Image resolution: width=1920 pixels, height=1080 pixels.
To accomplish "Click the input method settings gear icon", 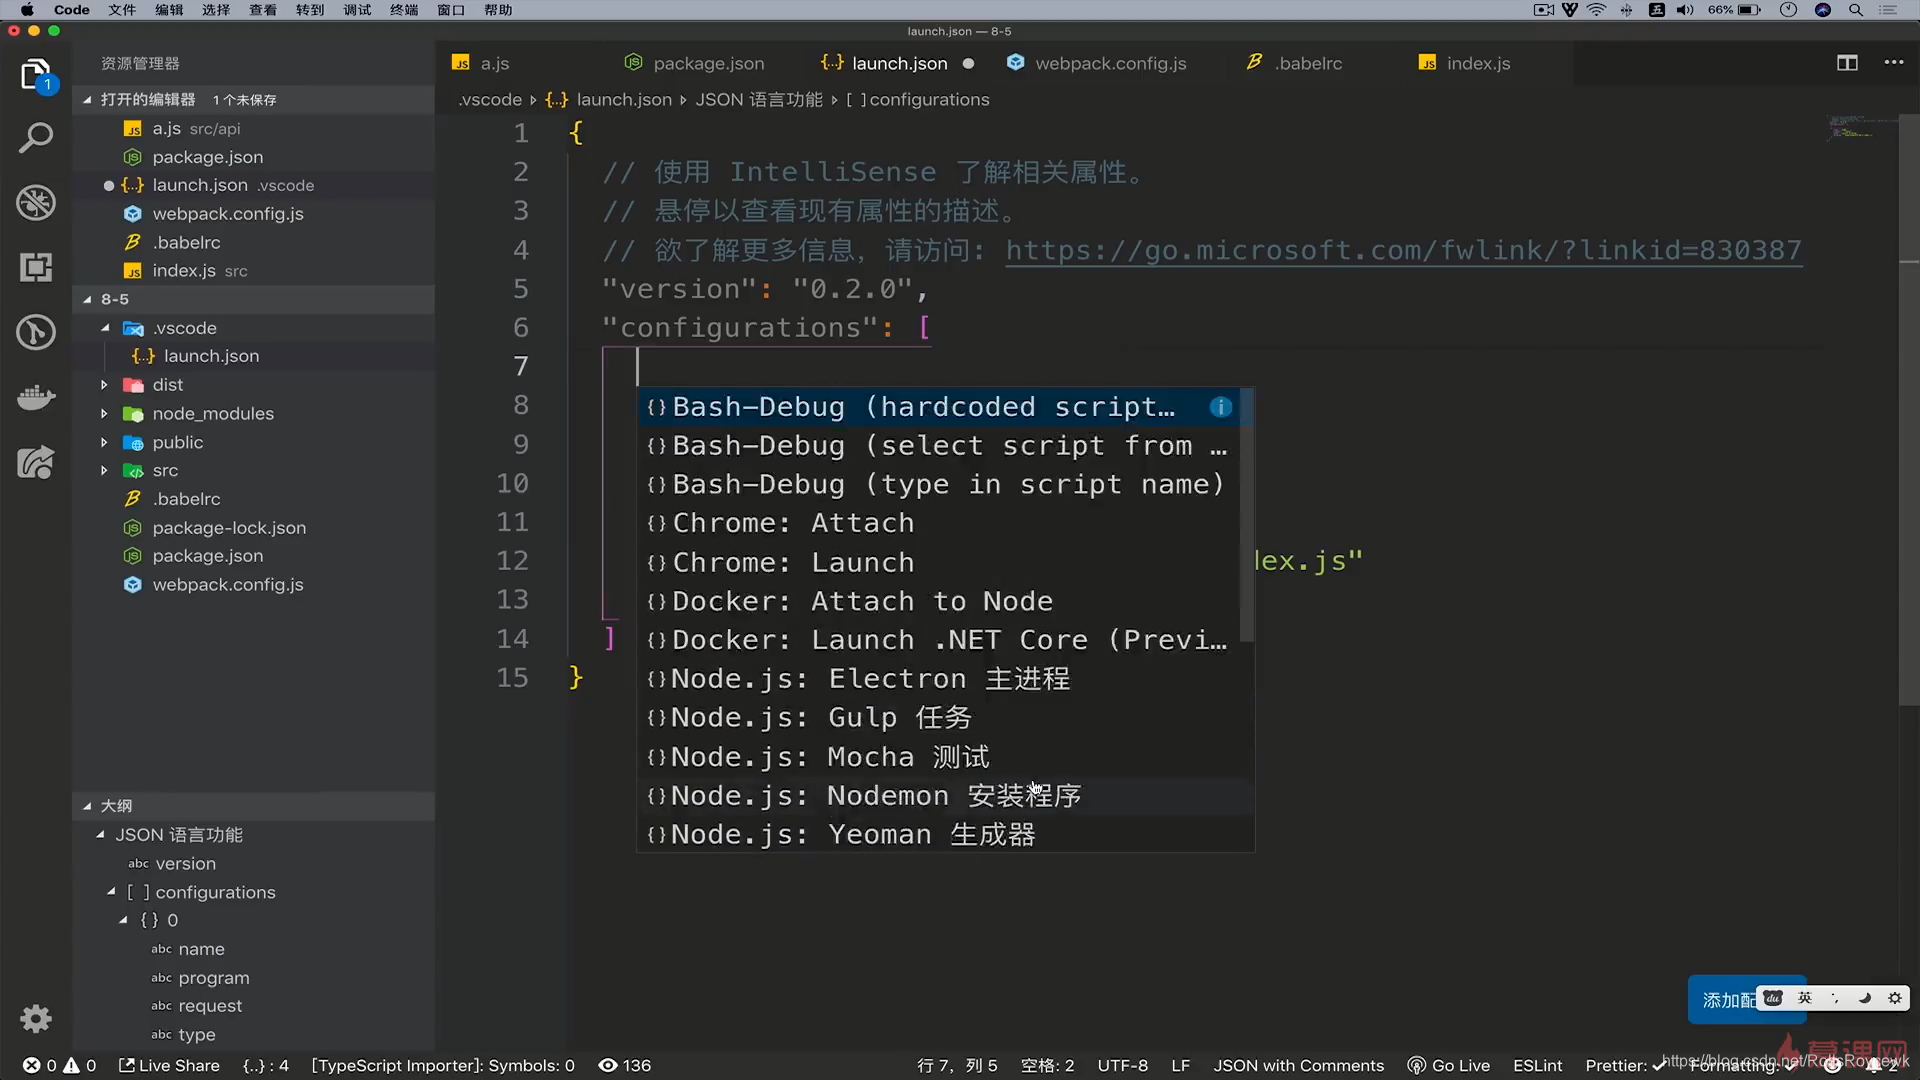I will pyautogui.click(x=1894, y=998).
